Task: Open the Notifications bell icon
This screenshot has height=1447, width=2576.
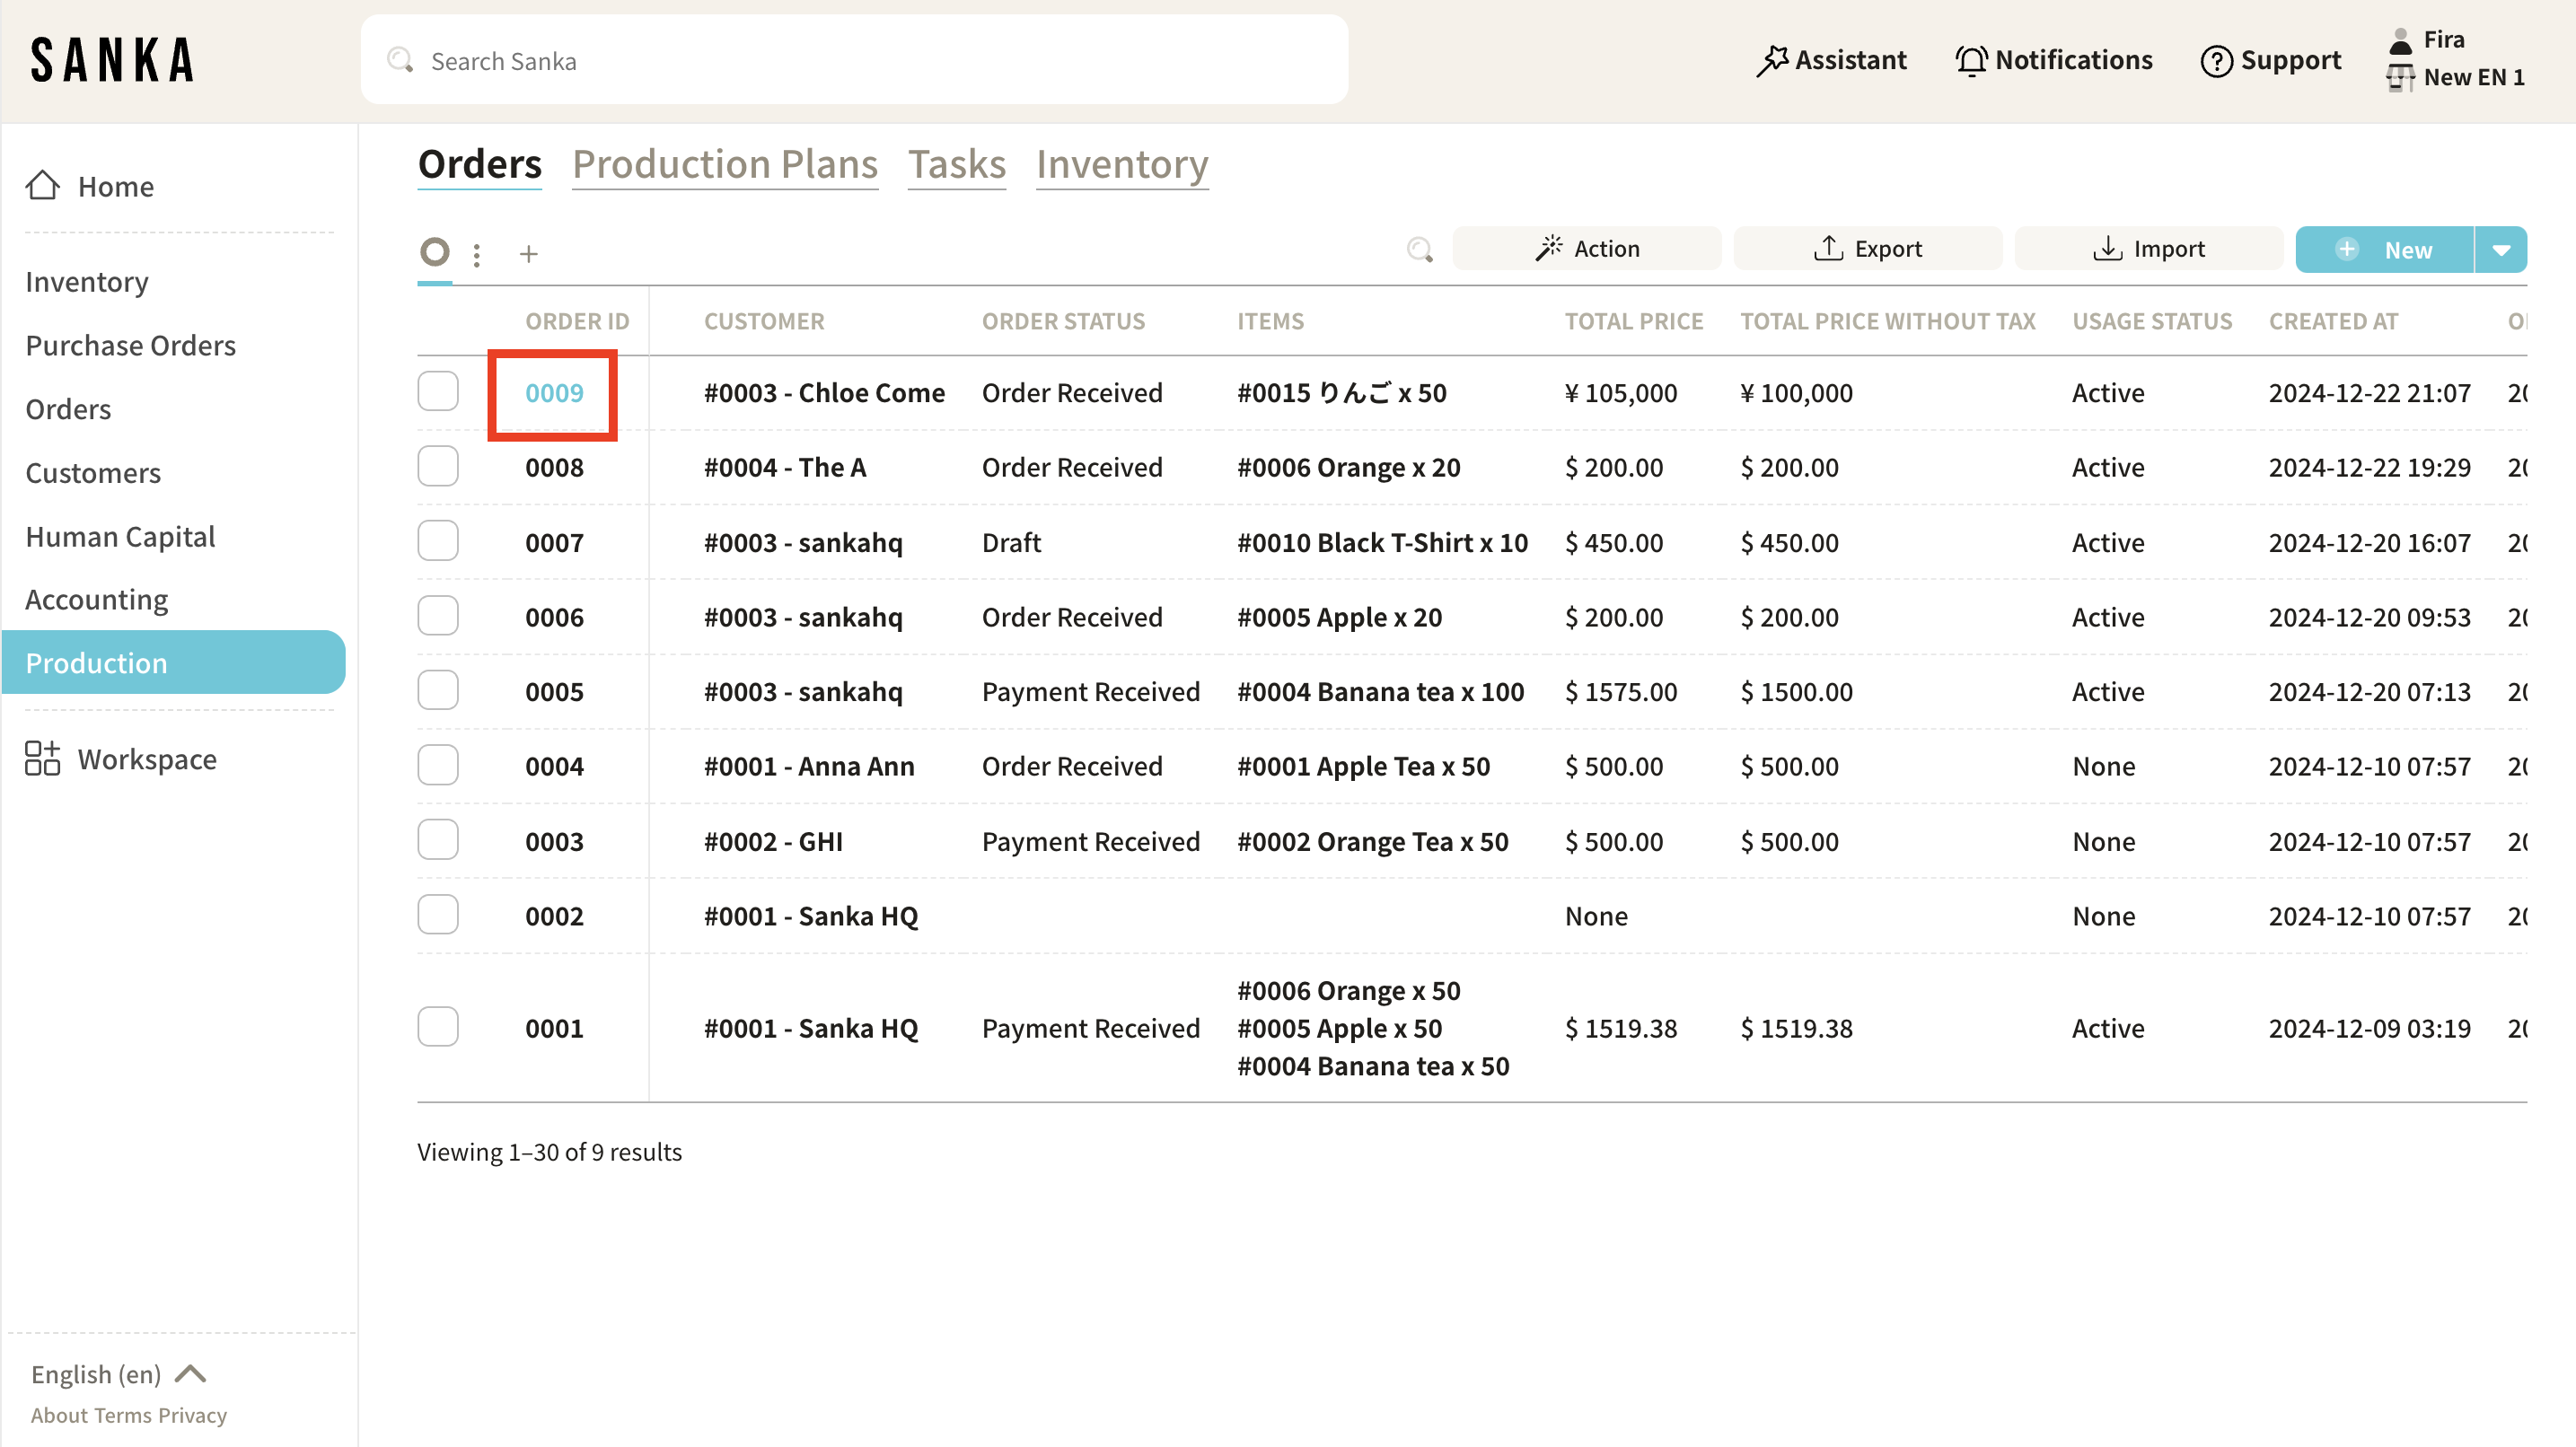Action: 1970,61
